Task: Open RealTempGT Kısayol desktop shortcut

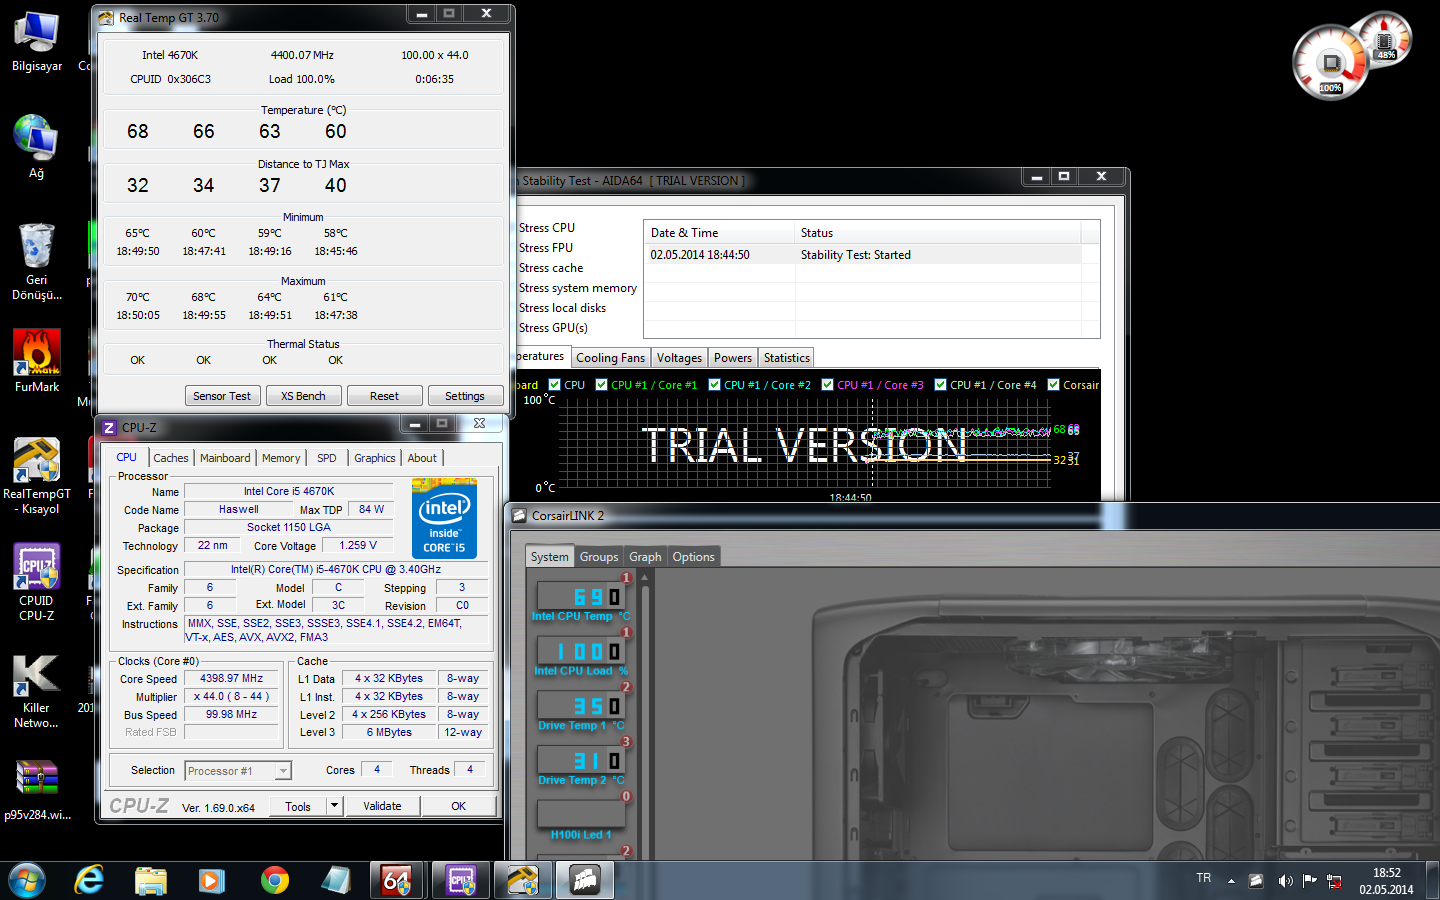Action: tap(36, 476)
